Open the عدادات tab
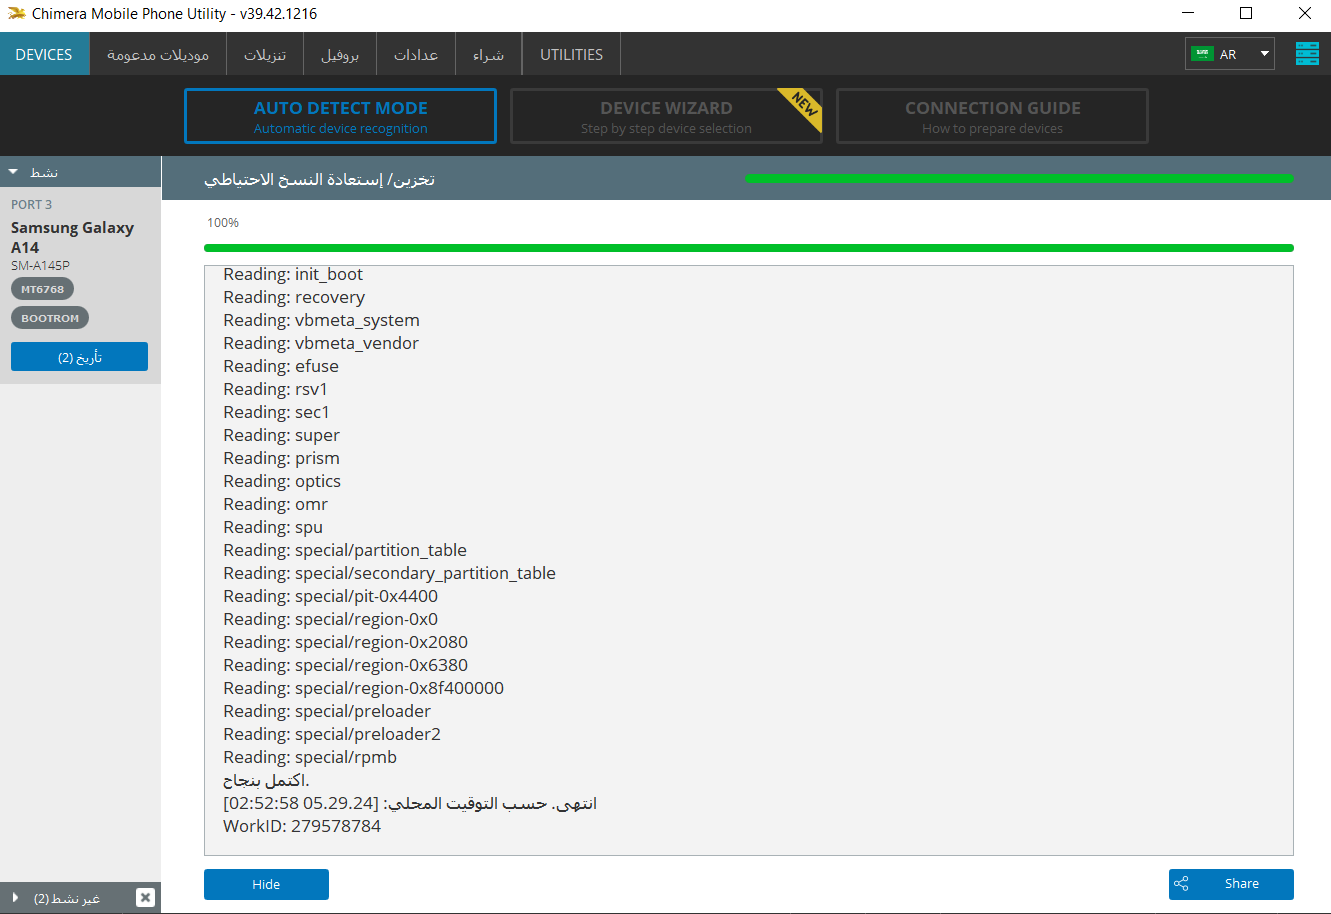The height and width of the screenshot is (914, 1331). [416, 54]
